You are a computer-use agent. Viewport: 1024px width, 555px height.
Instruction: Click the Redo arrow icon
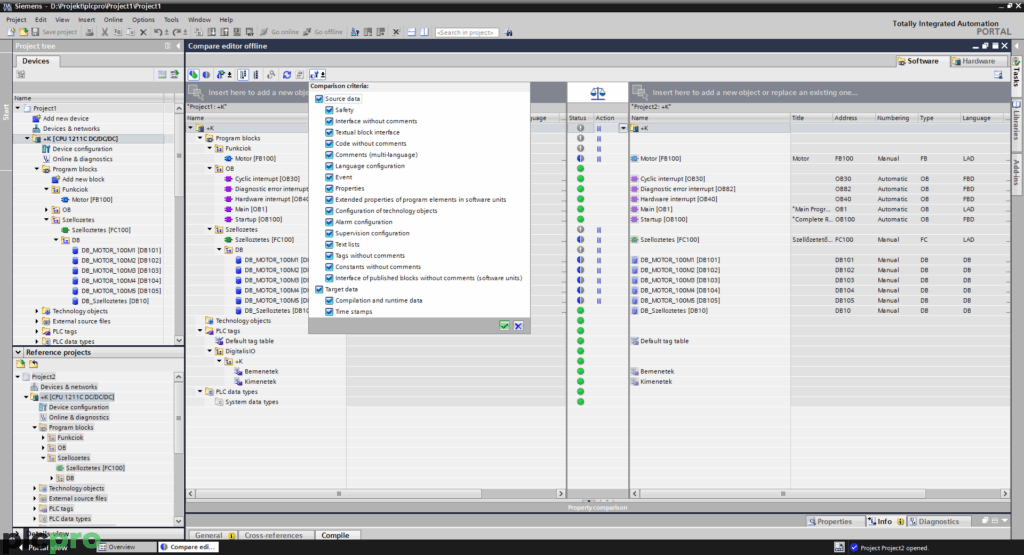[177, 32]
